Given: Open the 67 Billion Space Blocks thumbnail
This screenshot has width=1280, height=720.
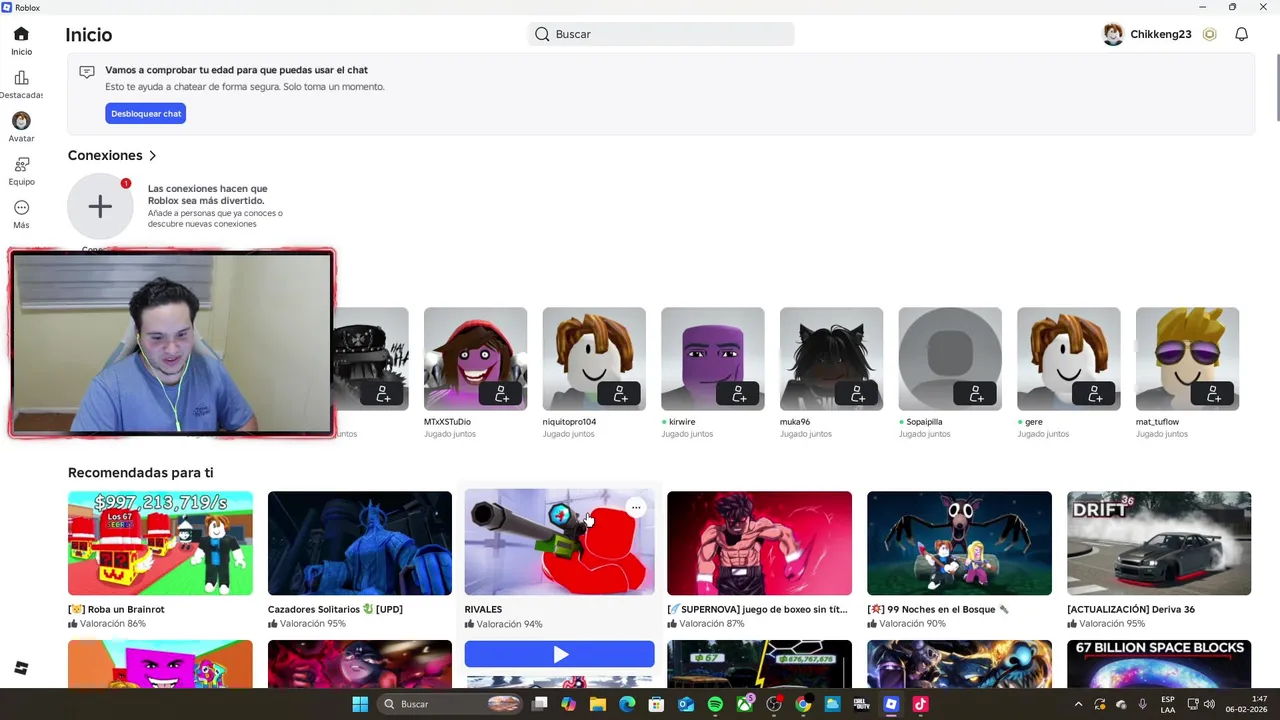Looking at the screenshot, I should click(1159, 664).
